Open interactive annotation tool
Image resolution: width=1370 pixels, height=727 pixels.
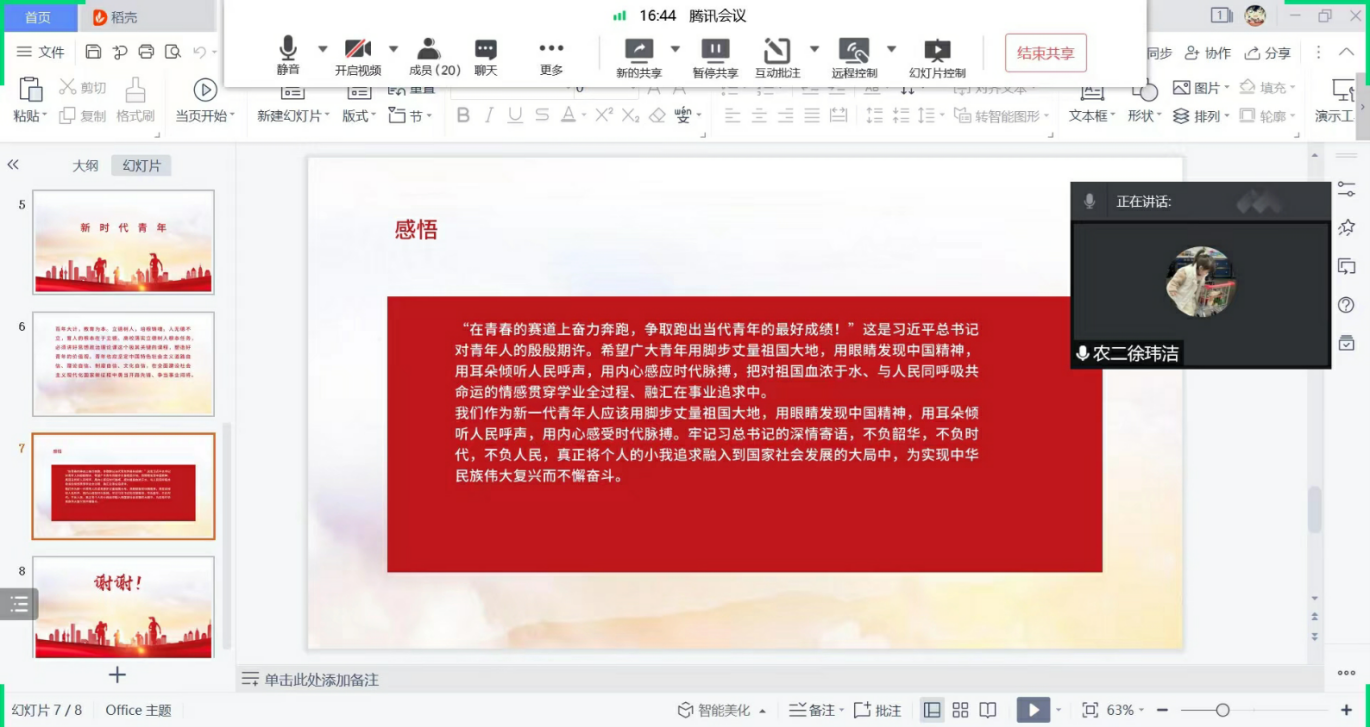coord(777,56)
